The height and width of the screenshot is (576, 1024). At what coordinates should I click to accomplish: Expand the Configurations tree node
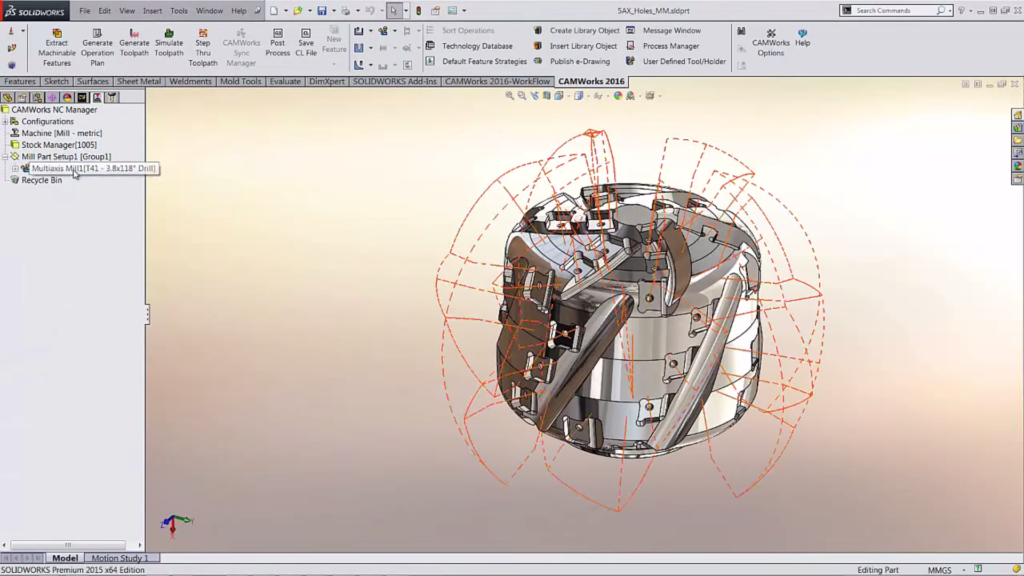(5, 121)
